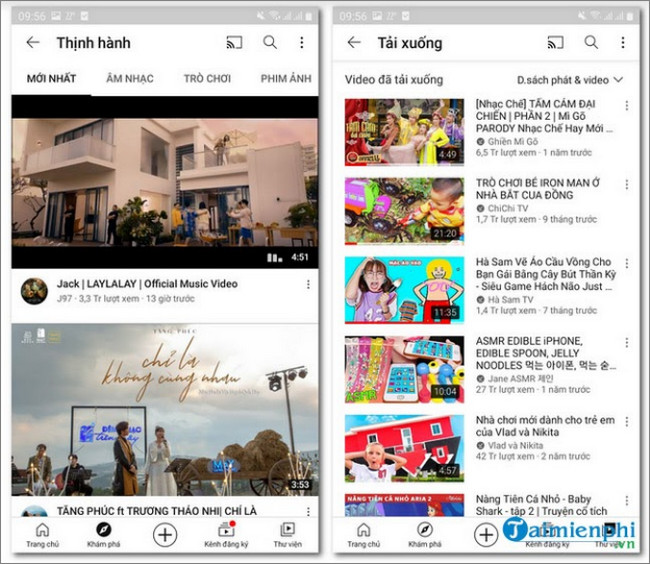Open search on Thịnh hành screen
Screen dimensions: 650x564
click(x=270, y=42)
